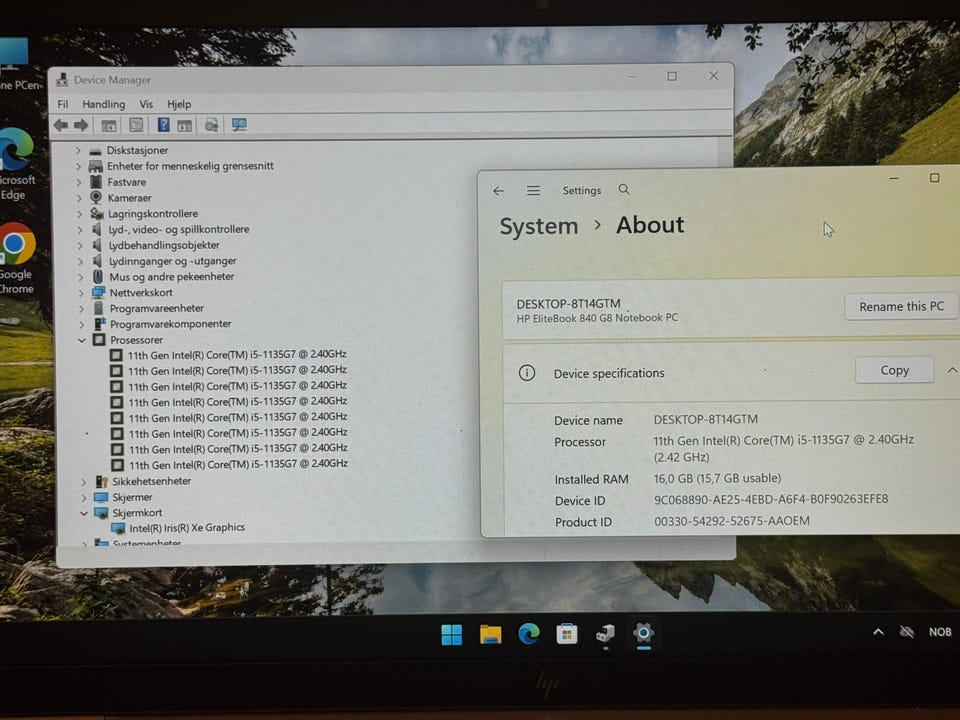This screenshot has width=960, height=720.
Task: Click Back arrow in Device Manager toolbar
Action: [61, 125]
